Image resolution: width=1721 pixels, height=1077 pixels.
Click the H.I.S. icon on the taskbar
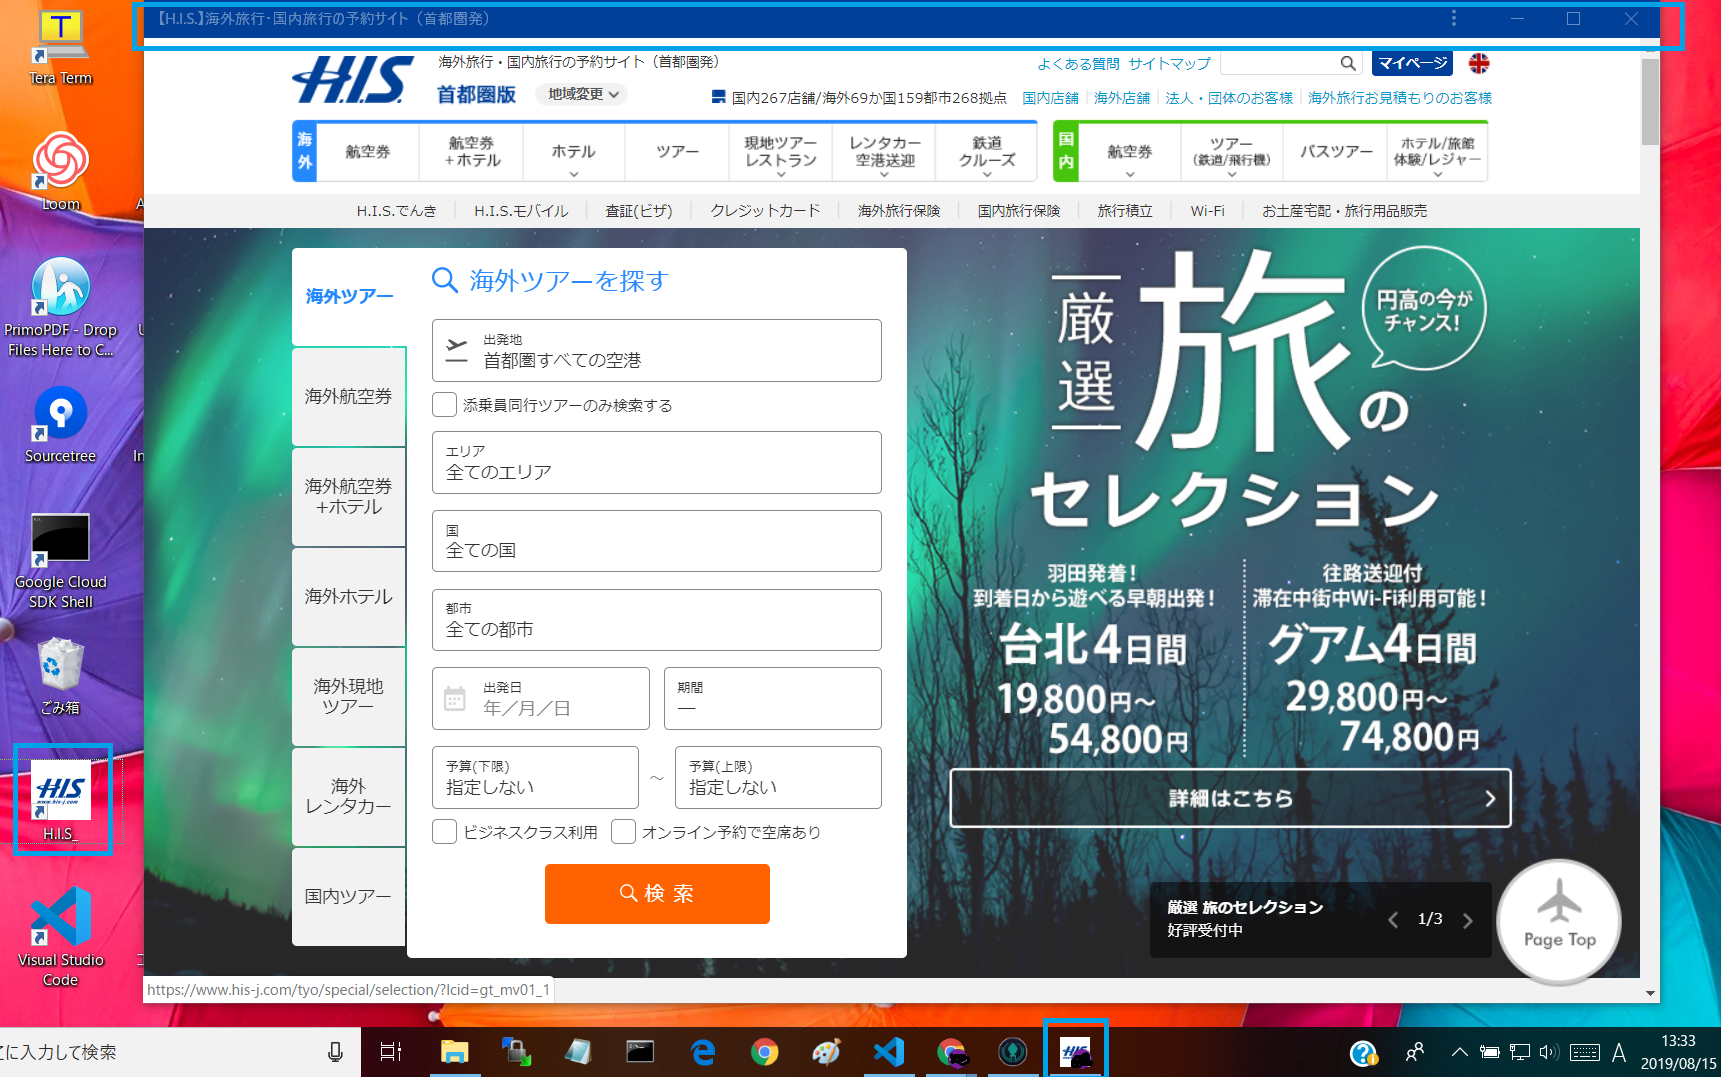pyautogui.click(x=1075, y=1051)
